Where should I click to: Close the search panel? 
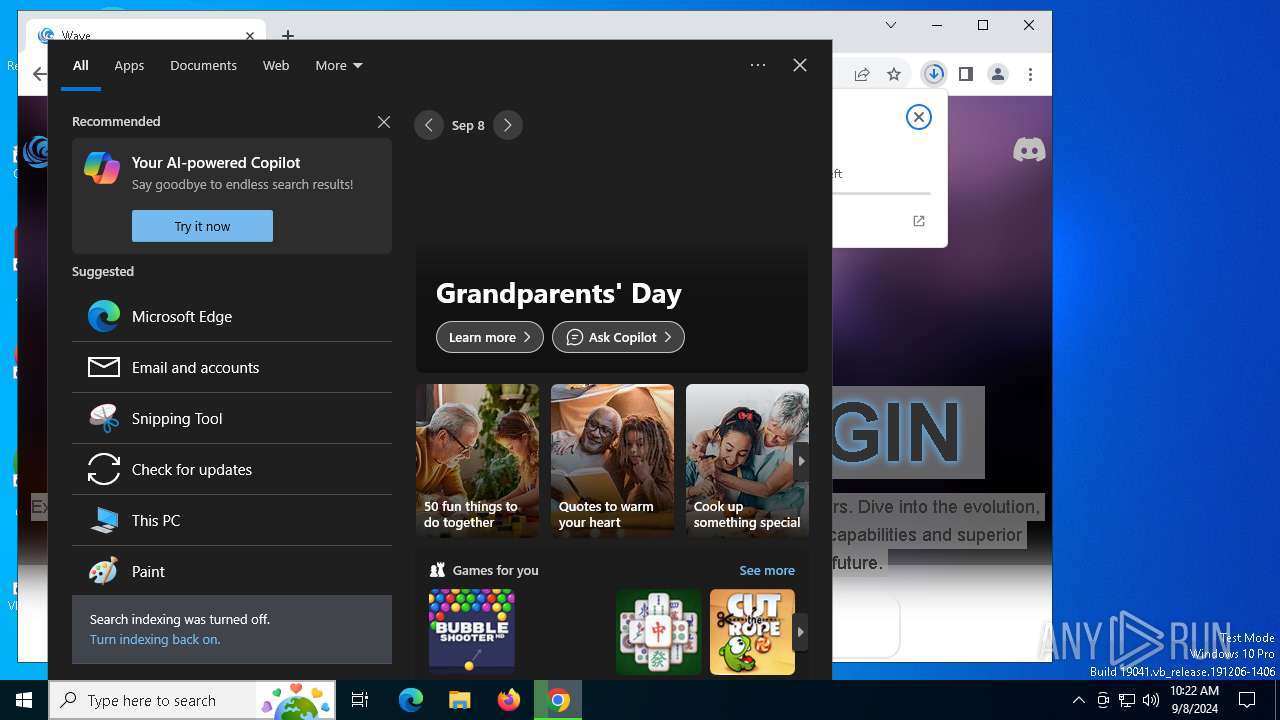click(x=800, y=65)
